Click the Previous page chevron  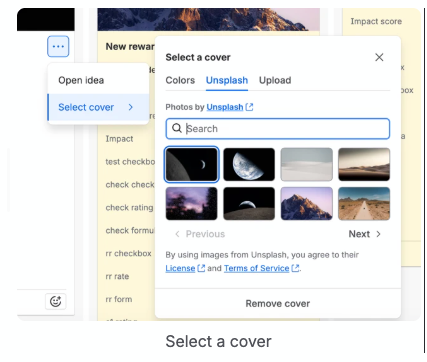[177, 234]
